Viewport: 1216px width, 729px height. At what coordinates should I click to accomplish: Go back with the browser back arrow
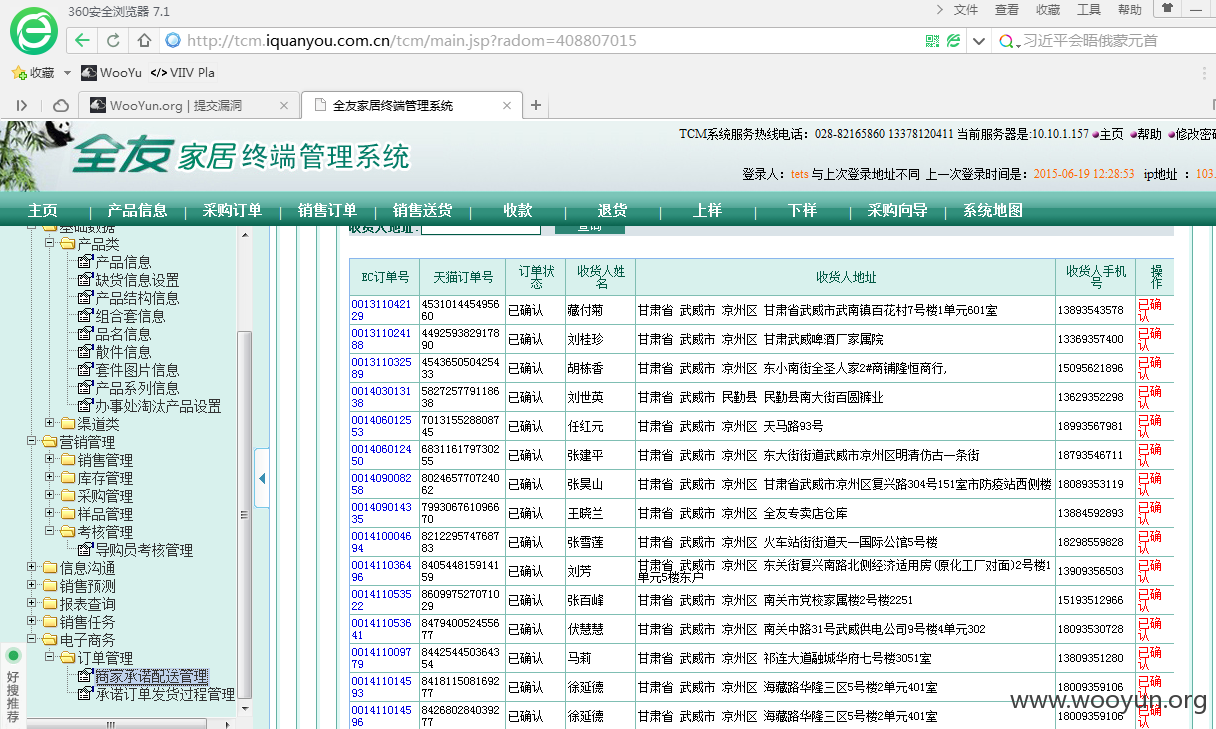[83, 41]
